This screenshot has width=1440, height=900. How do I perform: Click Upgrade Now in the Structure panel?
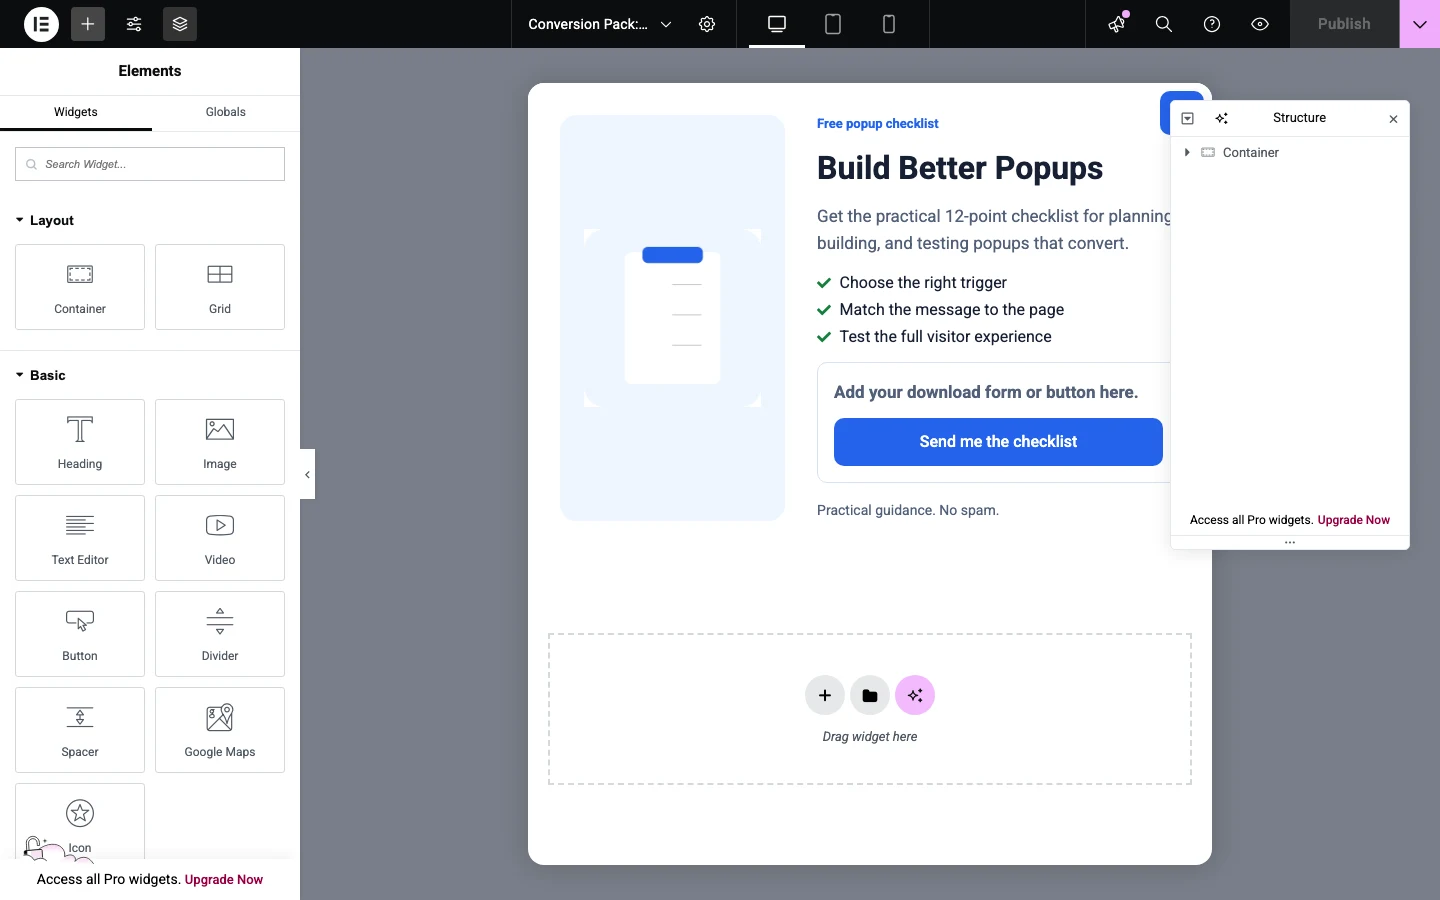point(1354,520)
